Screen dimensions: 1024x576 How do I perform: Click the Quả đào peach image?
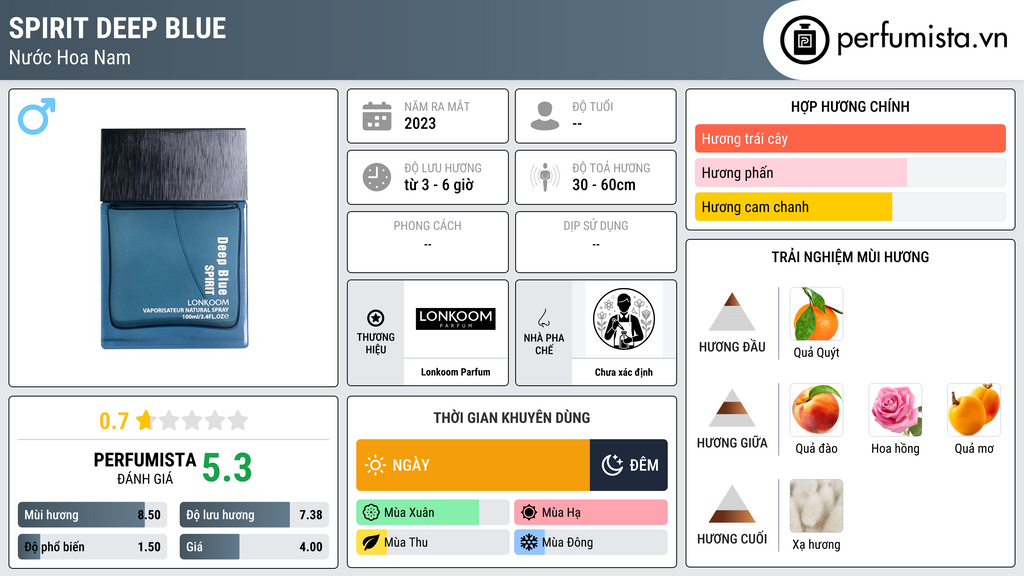coord(816,410)
